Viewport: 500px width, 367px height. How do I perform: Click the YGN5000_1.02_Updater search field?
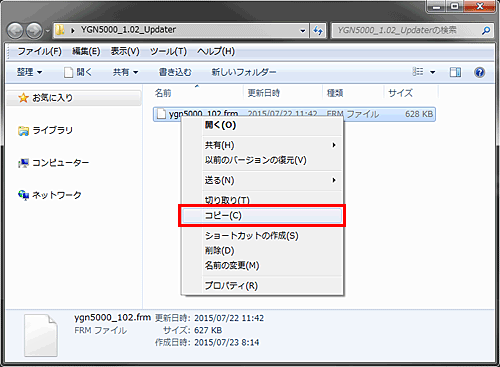point(407,31)
